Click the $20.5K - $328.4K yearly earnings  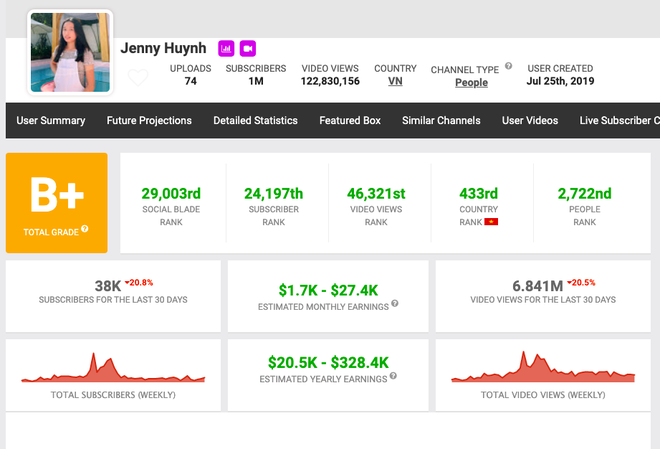point(328,363)
